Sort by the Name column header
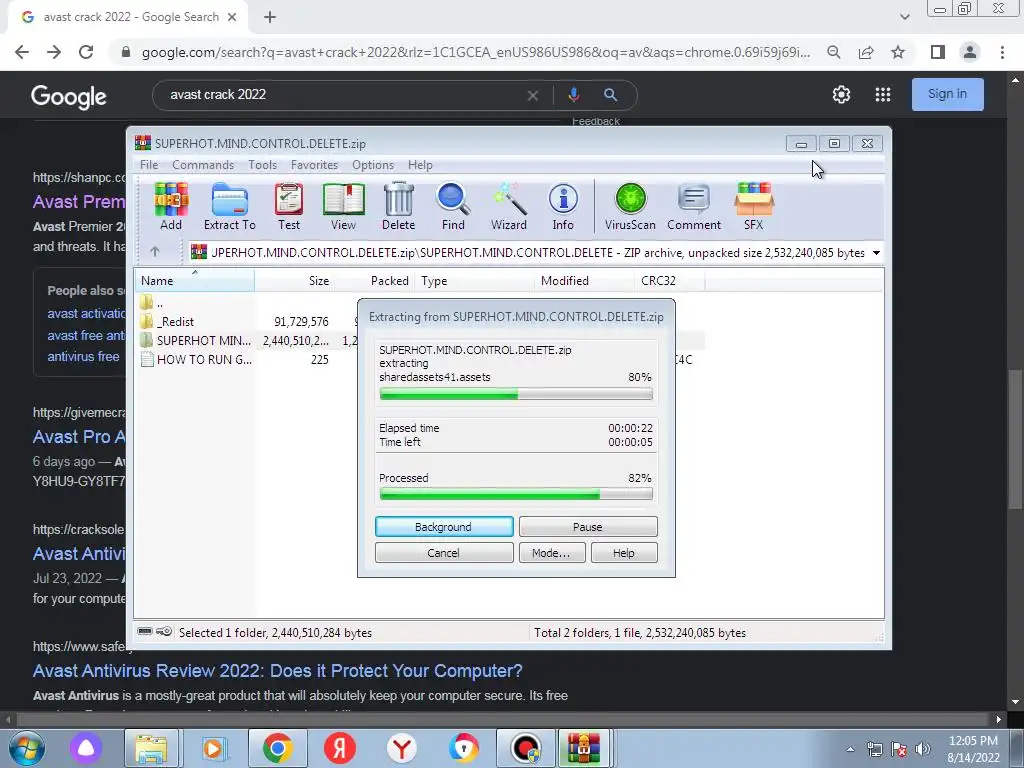Screen dimensions: 1024x768 pos(194,281)
